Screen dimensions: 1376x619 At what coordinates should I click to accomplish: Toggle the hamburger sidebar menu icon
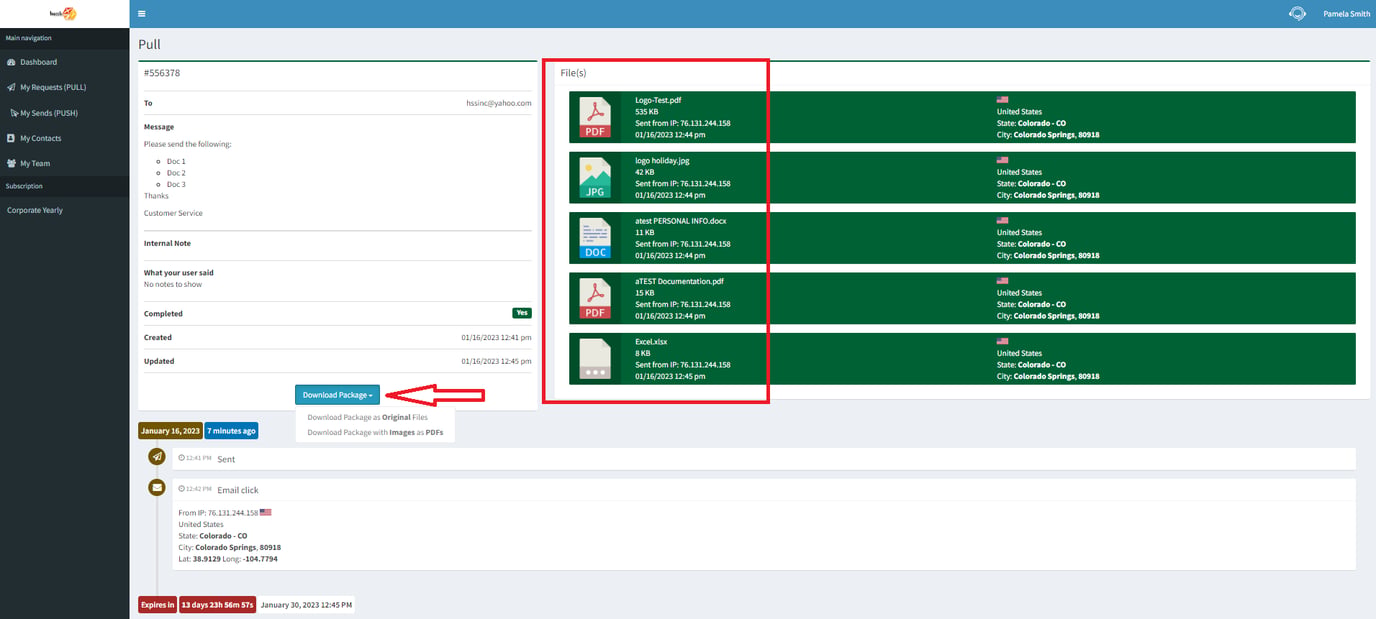142,14
